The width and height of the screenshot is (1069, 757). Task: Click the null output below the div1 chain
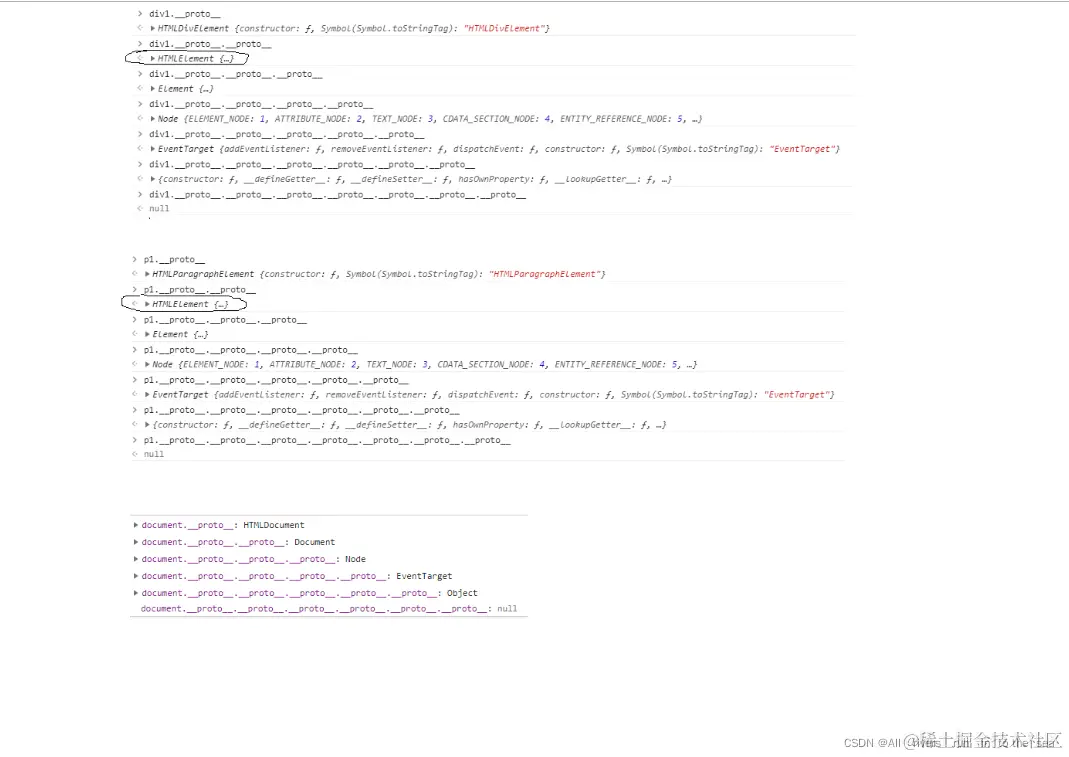[x=159, y=209]
